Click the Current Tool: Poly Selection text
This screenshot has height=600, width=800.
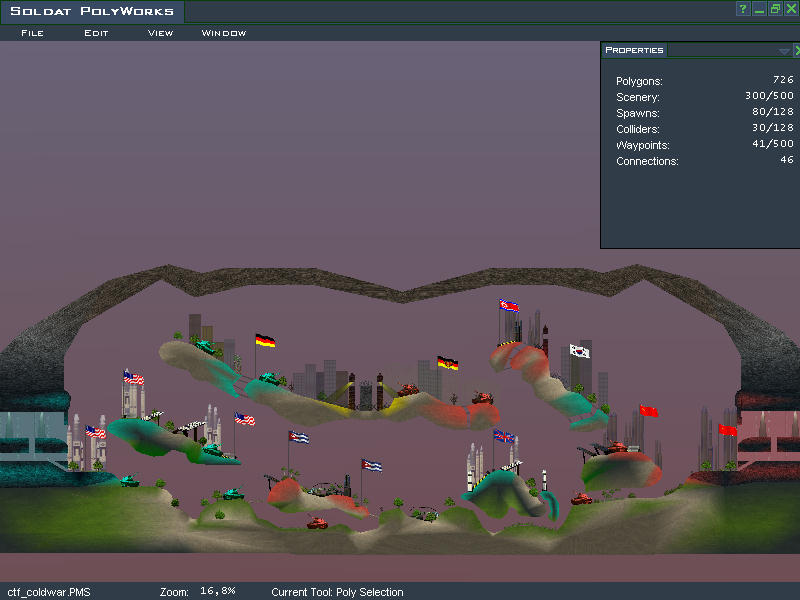(x=337, y=592)
